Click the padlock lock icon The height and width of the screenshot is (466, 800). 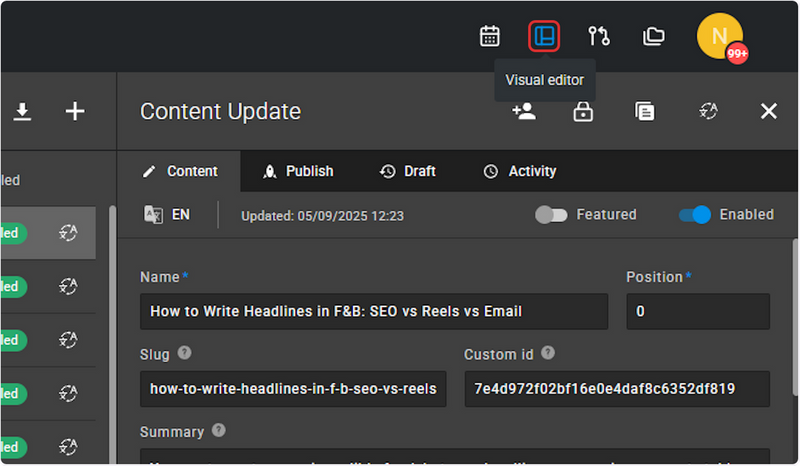click(583, 111)
